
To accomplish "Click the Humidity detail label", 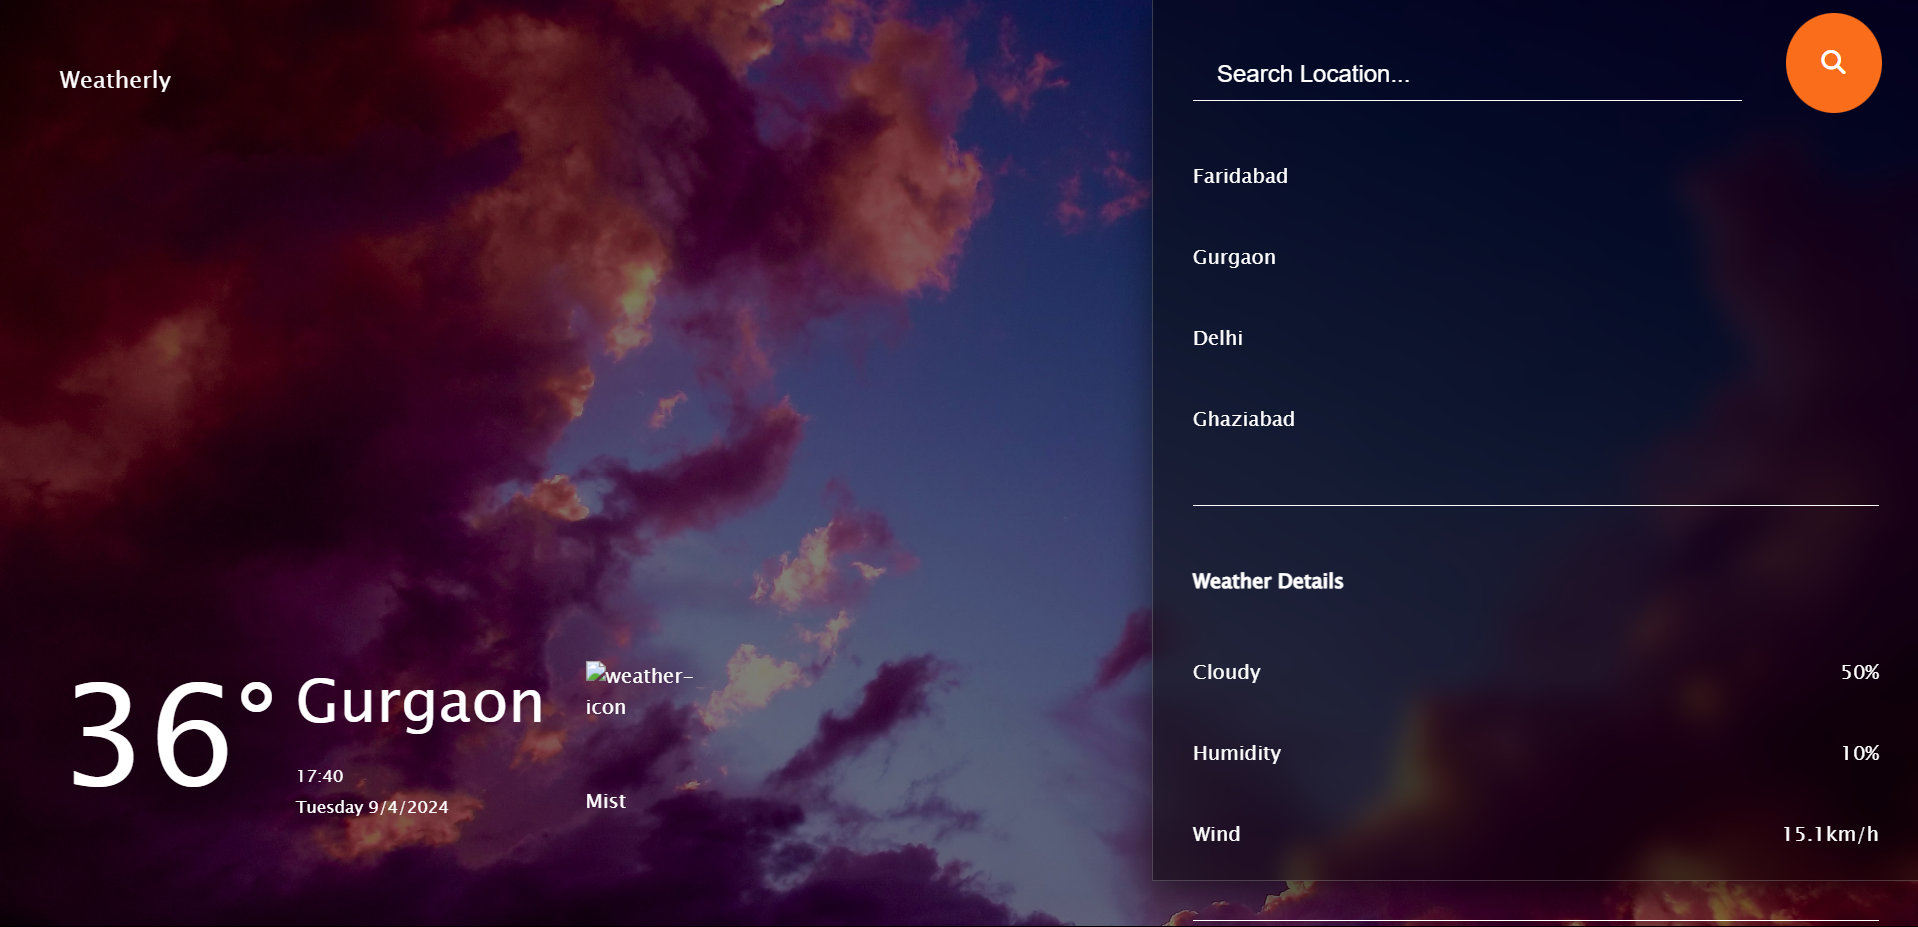I will [x=1236, y=753].
